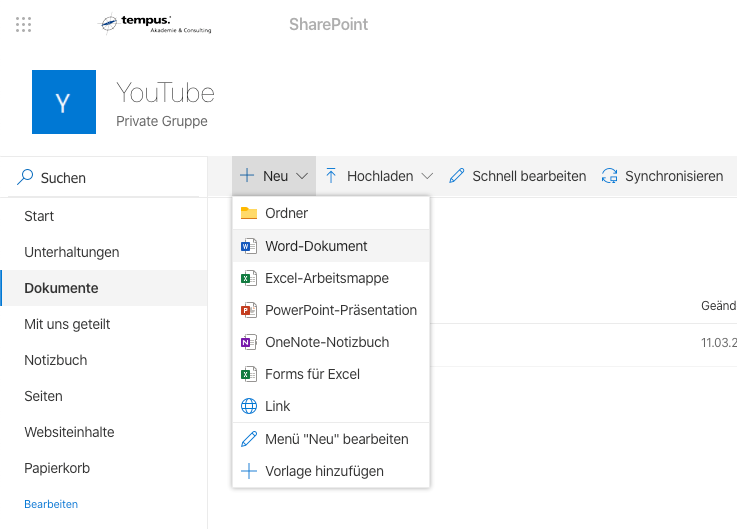The image size is (737, 529).
Task: Open Notizbuch in the sidebar
Action: (103, 360)
